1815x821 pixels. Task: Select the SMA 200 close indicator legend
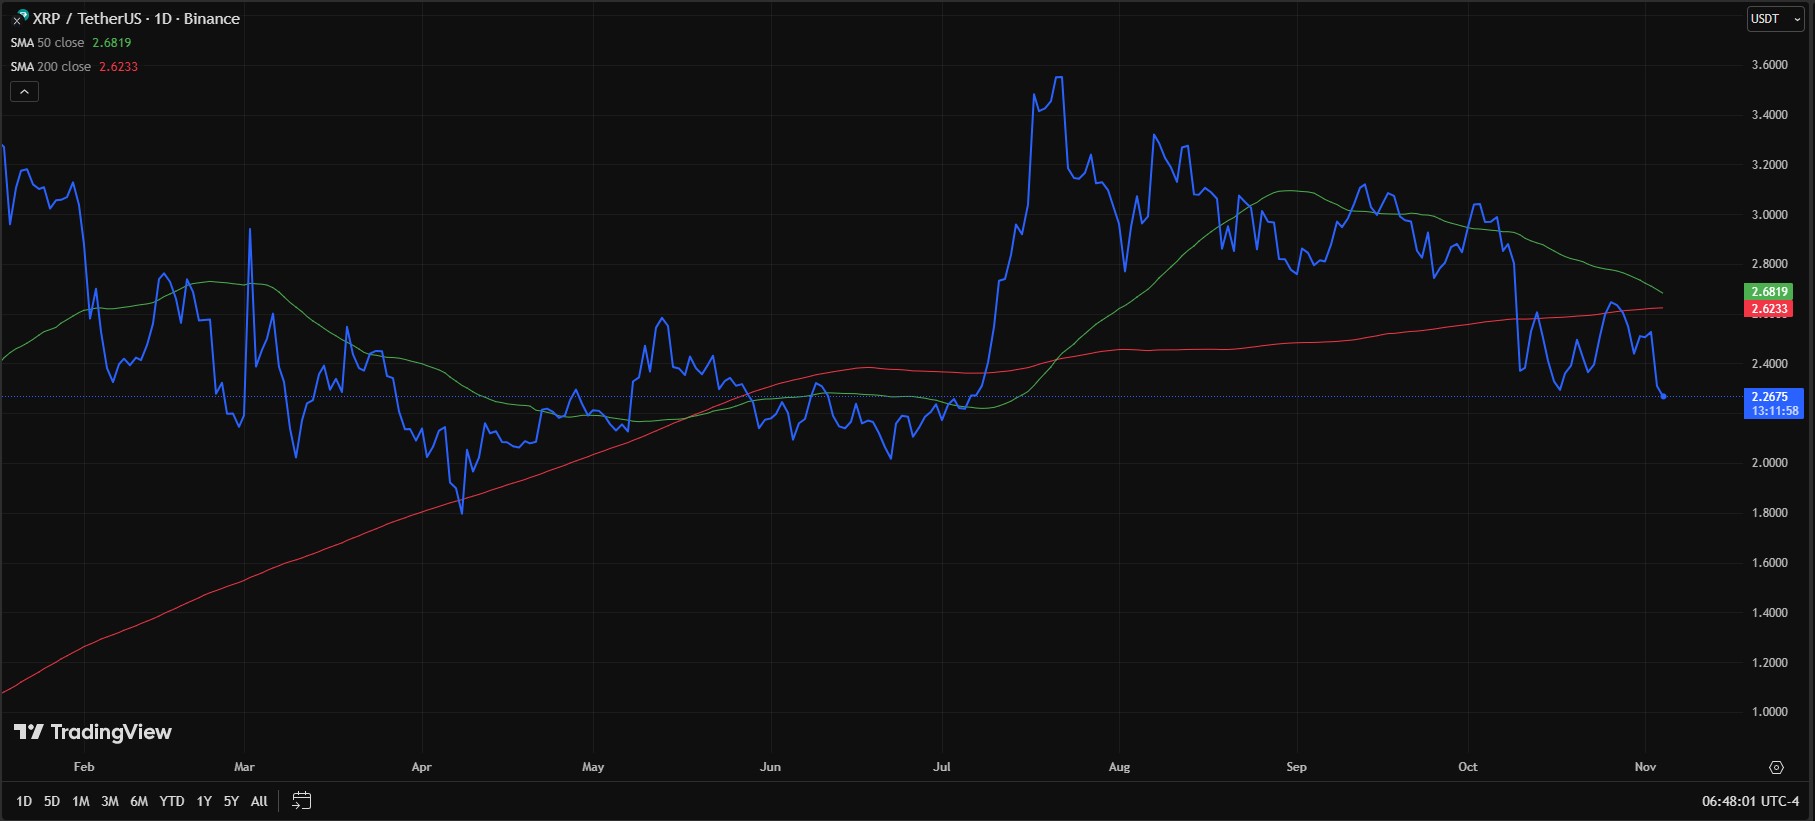pos(51,67)
